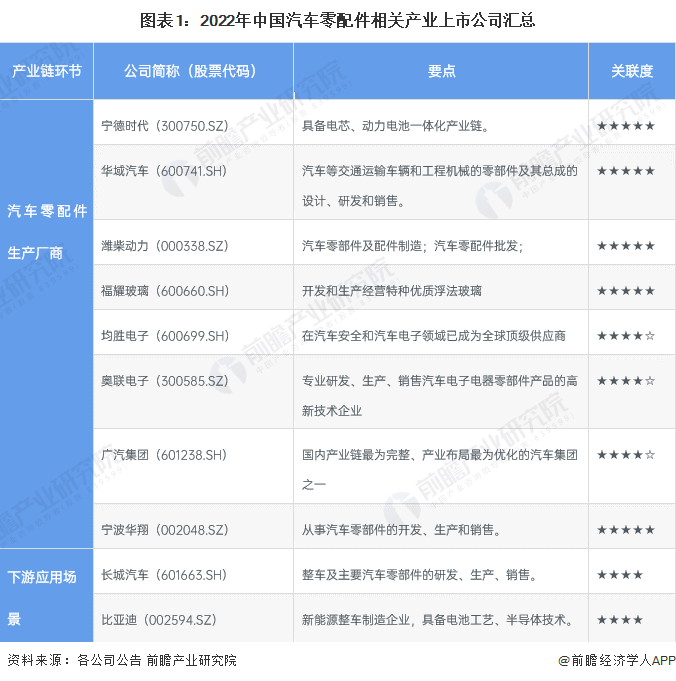Click the star rating in the 福耀玻璃 row
Screen dimensions: 676x681
626,291
